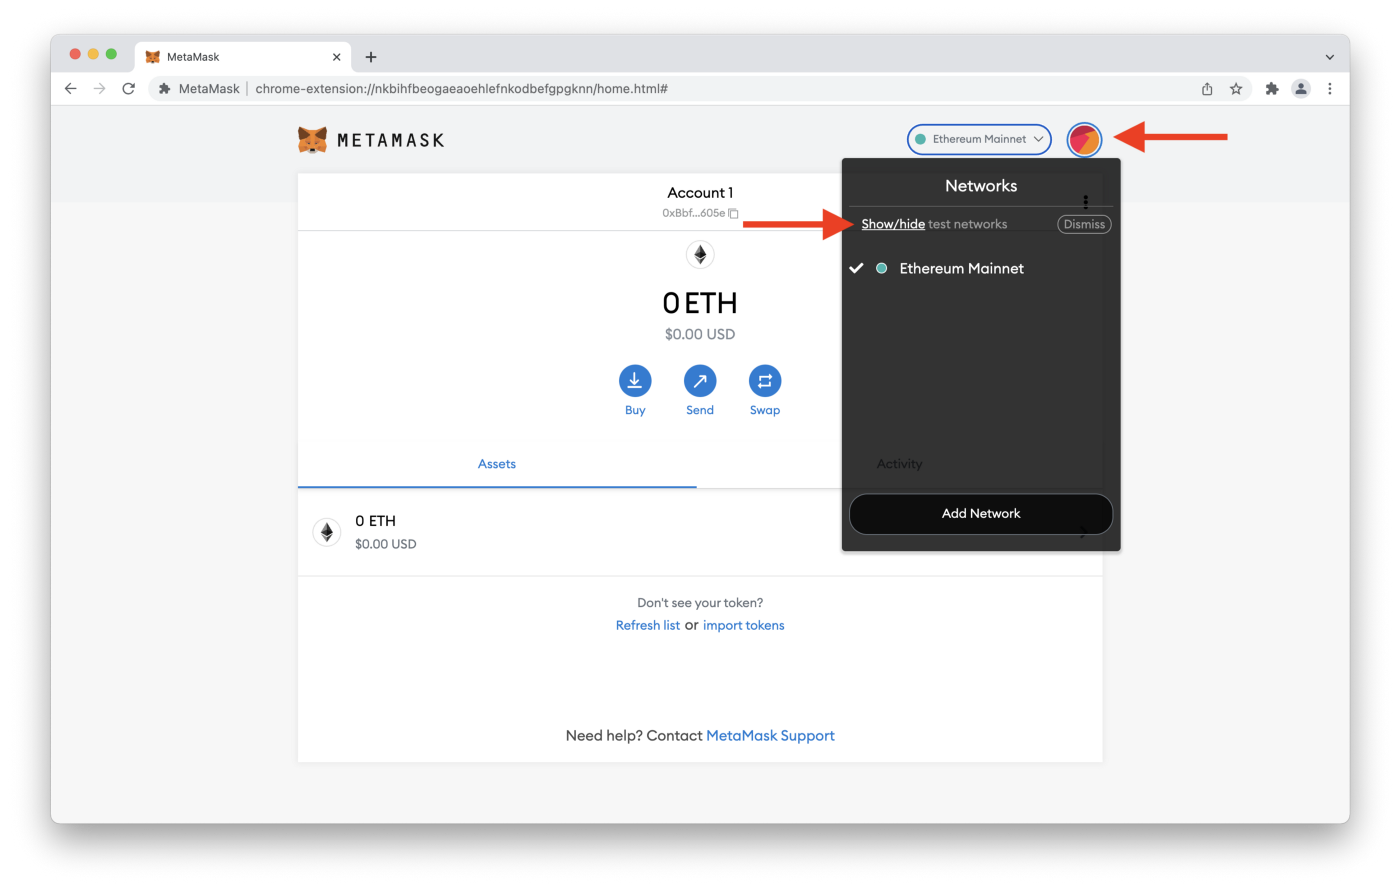1400x890 pixels.
Task: Click the Account 1 name
Action: (700, 192)
